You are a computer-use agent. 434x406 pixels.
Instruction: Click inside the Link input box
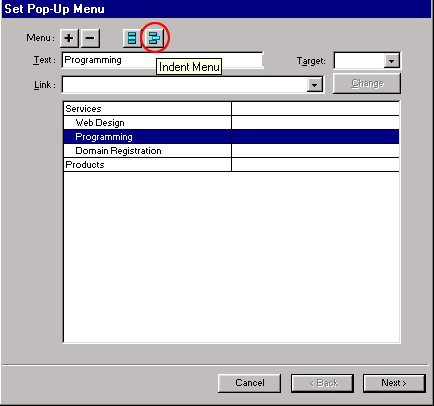tap(184, 85)
